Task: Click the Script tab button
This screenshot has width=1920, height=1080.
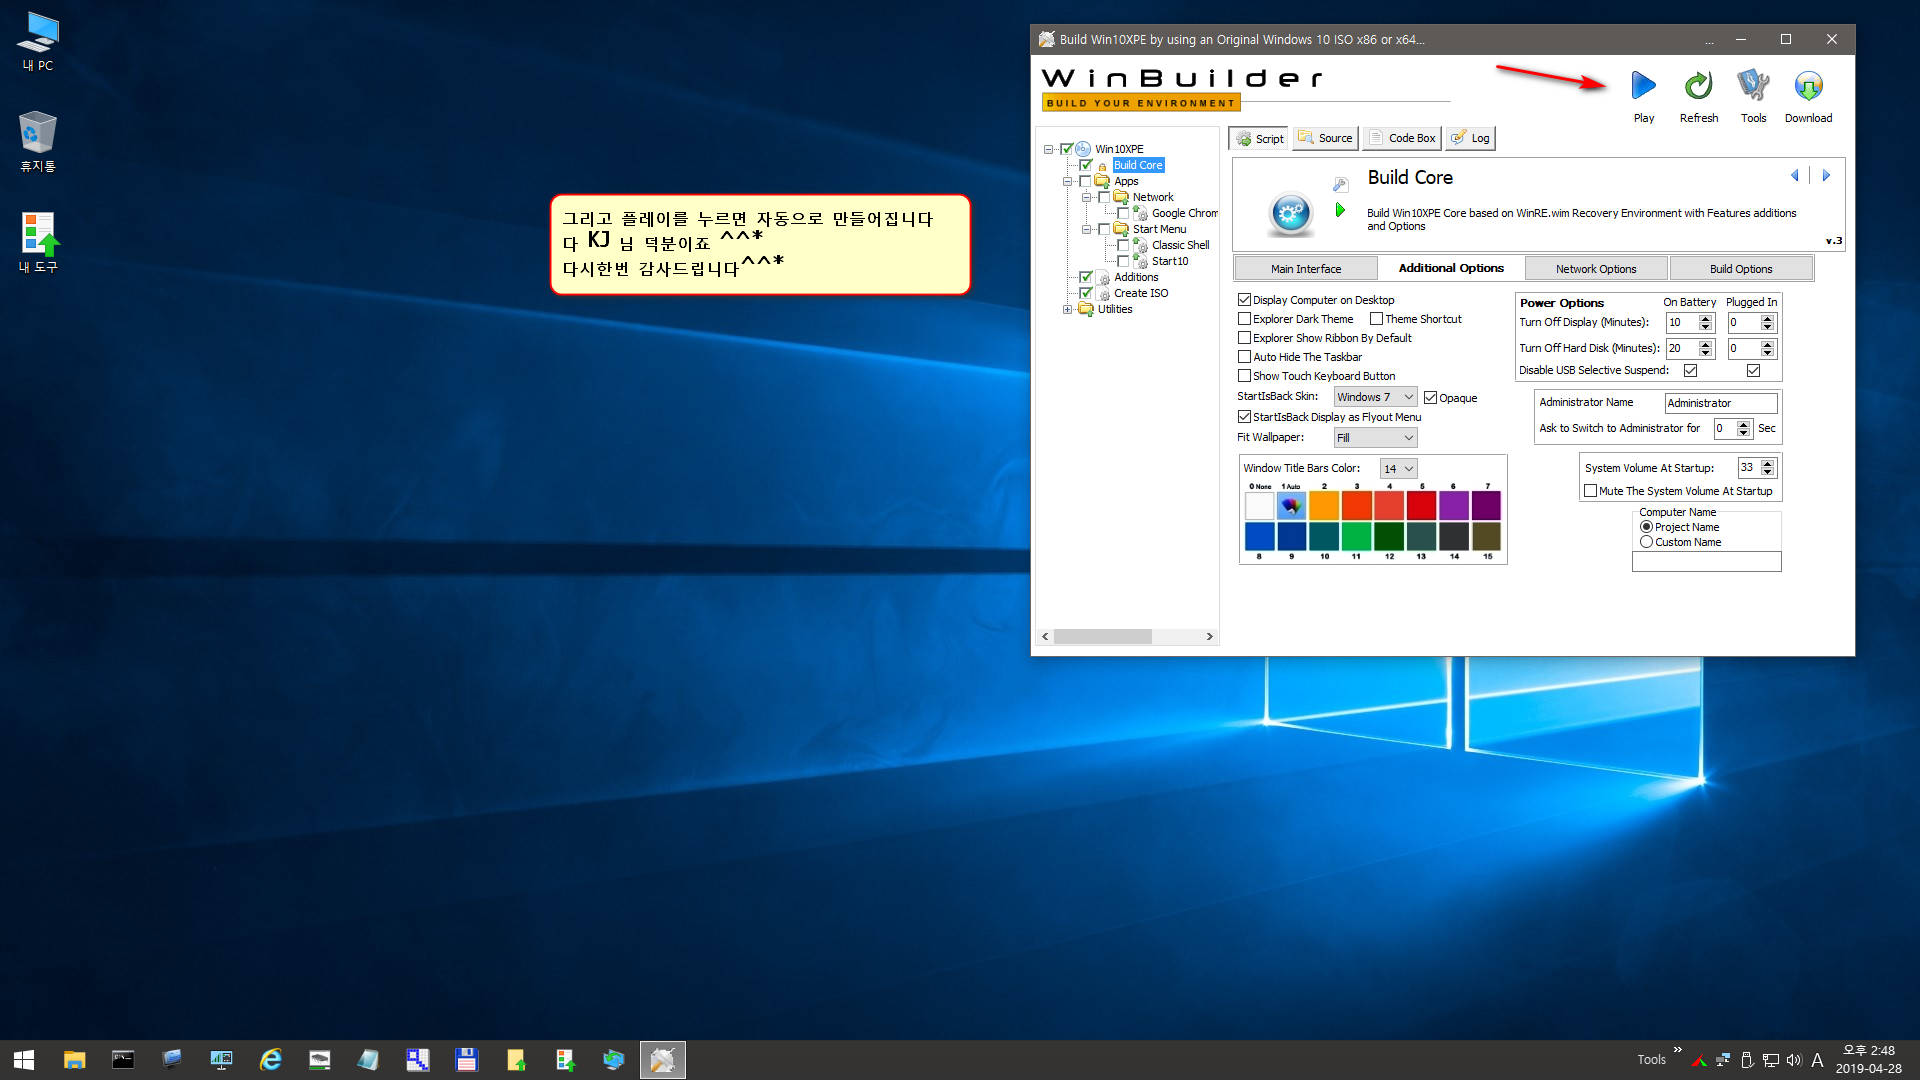Action: pos(1259,139)
